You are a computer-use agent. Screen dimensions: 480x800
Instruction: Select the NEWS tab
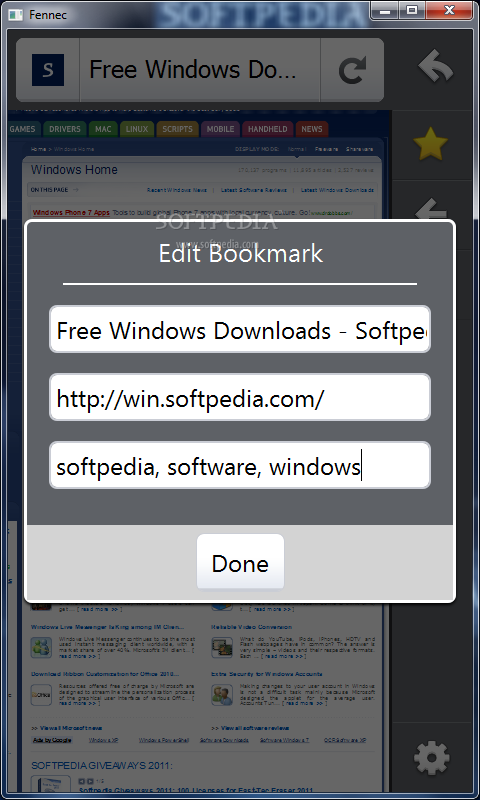tap(312, 129)
